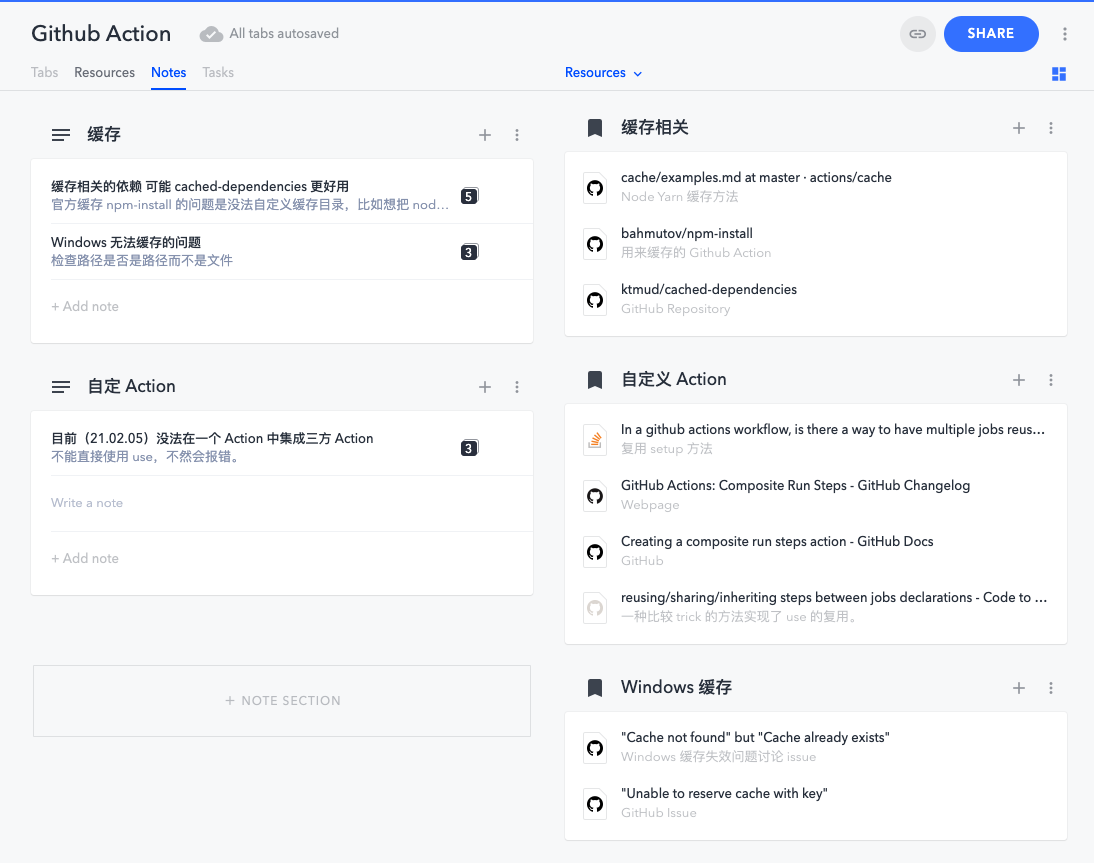Open reusing/sharing/inheriting steps between jobs link
Image resolution: width=1094 pixels, height=863 pixels.
click(x=834, y=597)
